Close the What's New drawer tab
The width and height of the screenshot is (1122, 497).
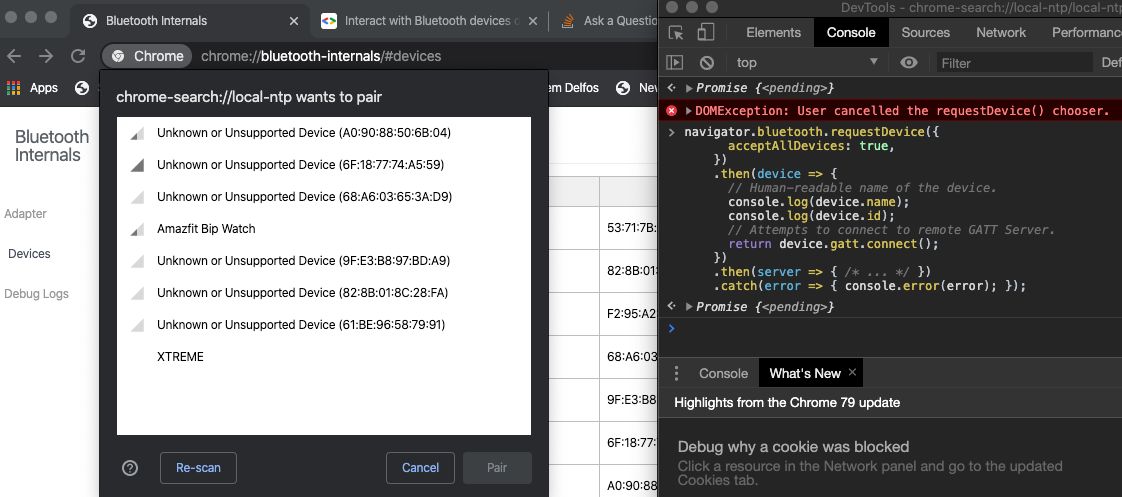(x=852, y=372)
